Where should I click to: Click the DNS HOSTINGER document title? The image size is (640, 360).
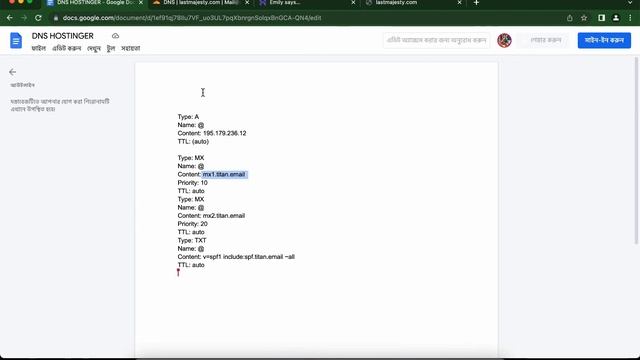[62, 36]
